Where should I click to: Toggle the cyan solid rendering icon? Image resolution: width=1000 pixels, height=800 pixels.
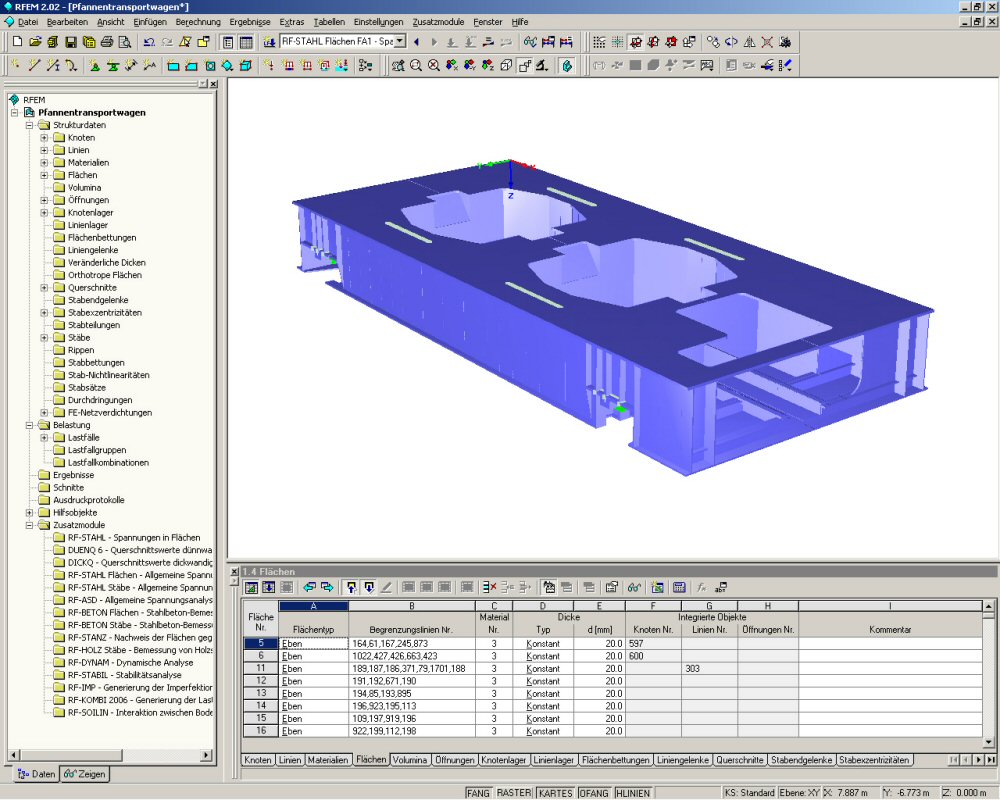(567, 65)
